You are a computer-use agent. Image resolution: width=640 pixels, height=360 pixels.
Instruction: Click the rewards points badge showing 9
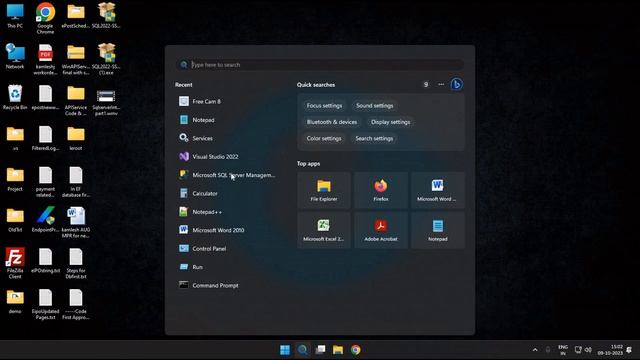click(426, 84)
